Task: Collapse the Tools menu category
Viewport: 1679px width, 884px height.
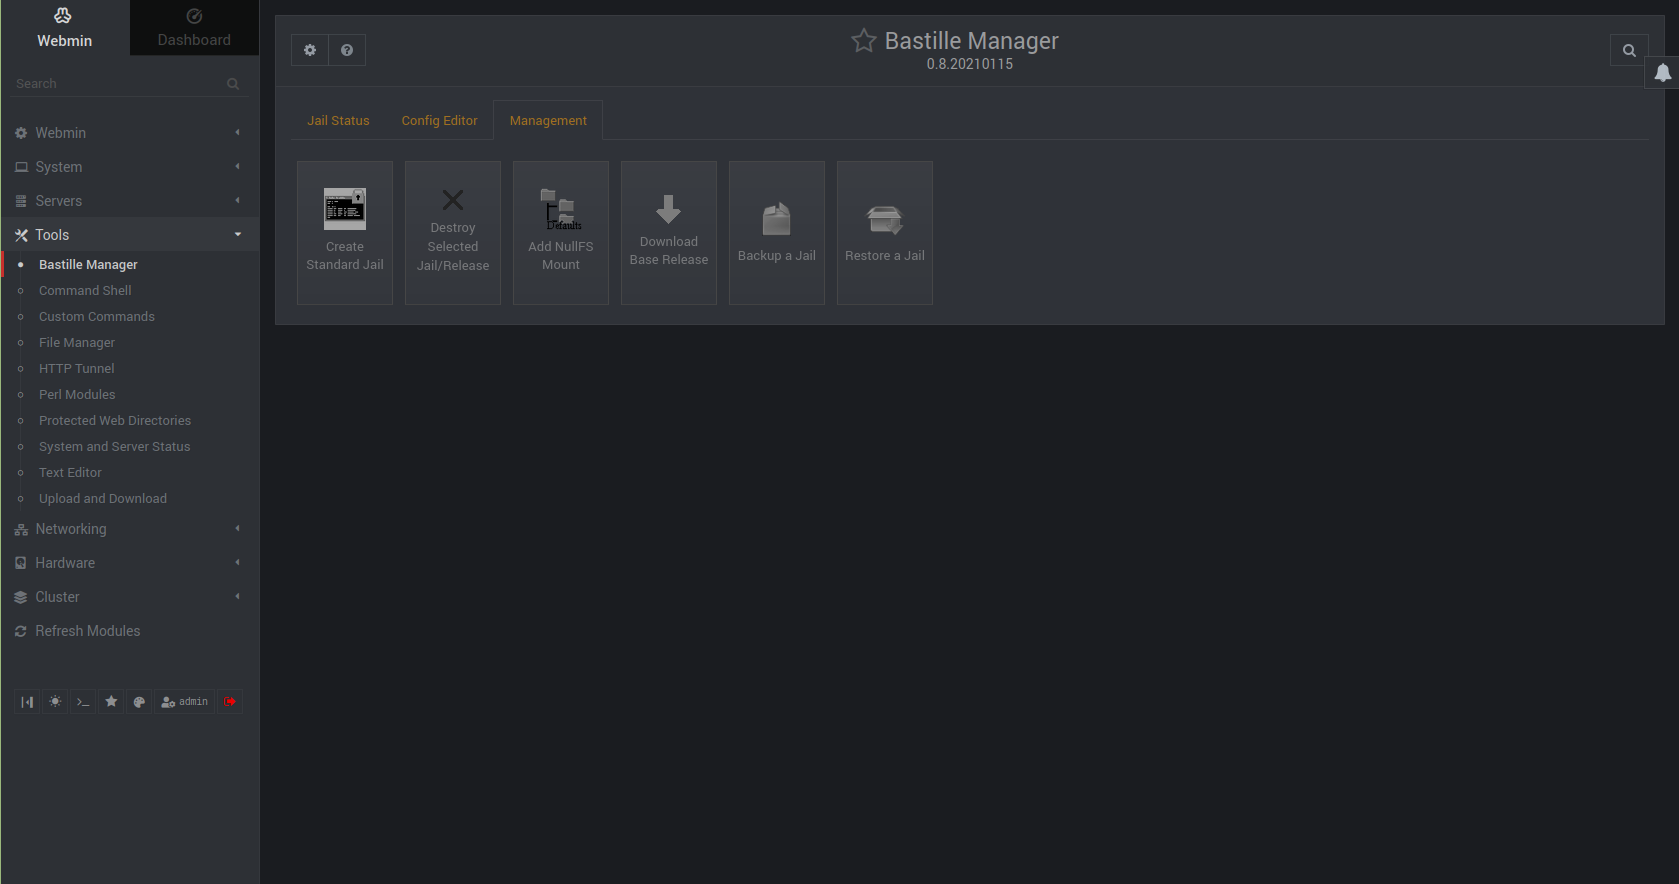Action: (x=129, y=235)
